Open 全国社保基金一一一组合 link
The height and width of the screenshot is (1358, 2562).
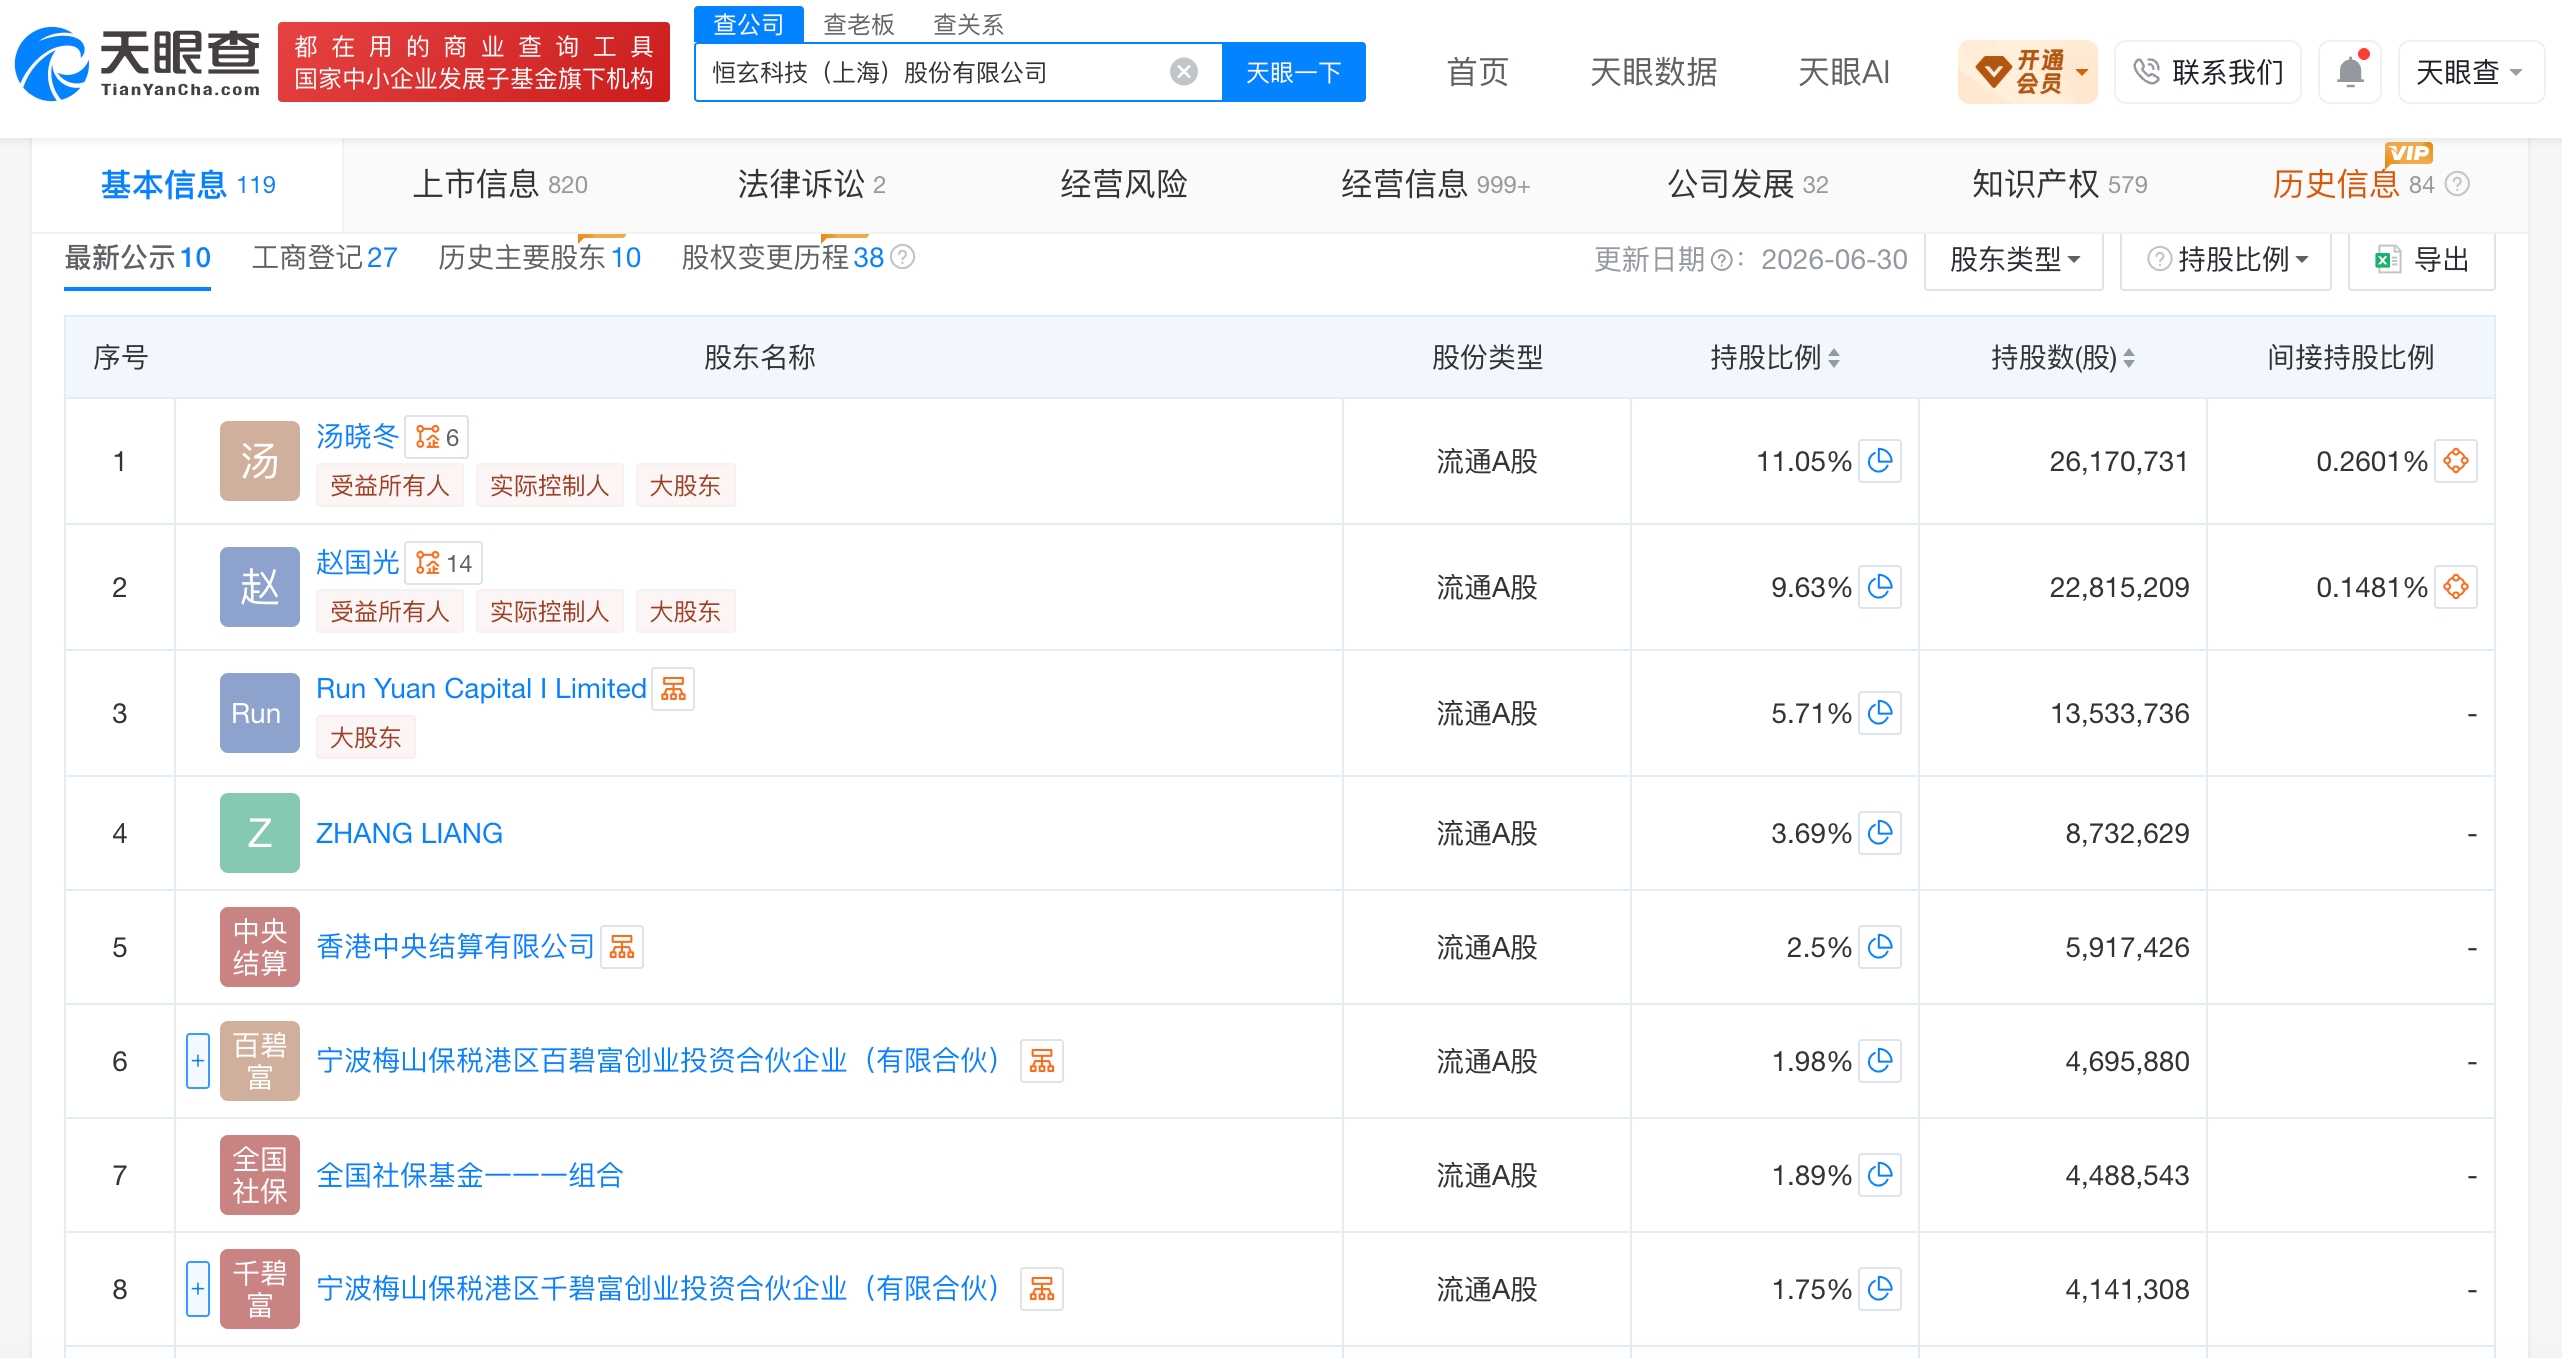click(469, 1175)
